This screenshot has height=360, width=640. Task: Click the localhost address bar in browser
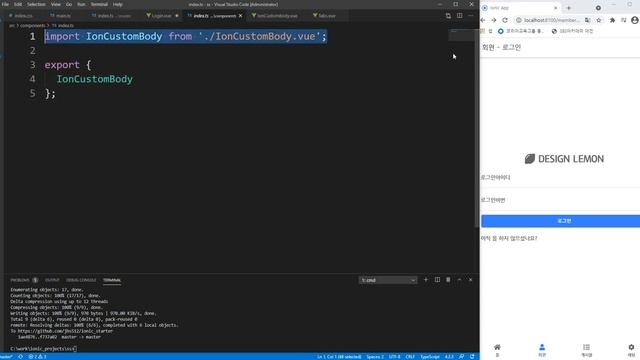click(x=551, y=20)
